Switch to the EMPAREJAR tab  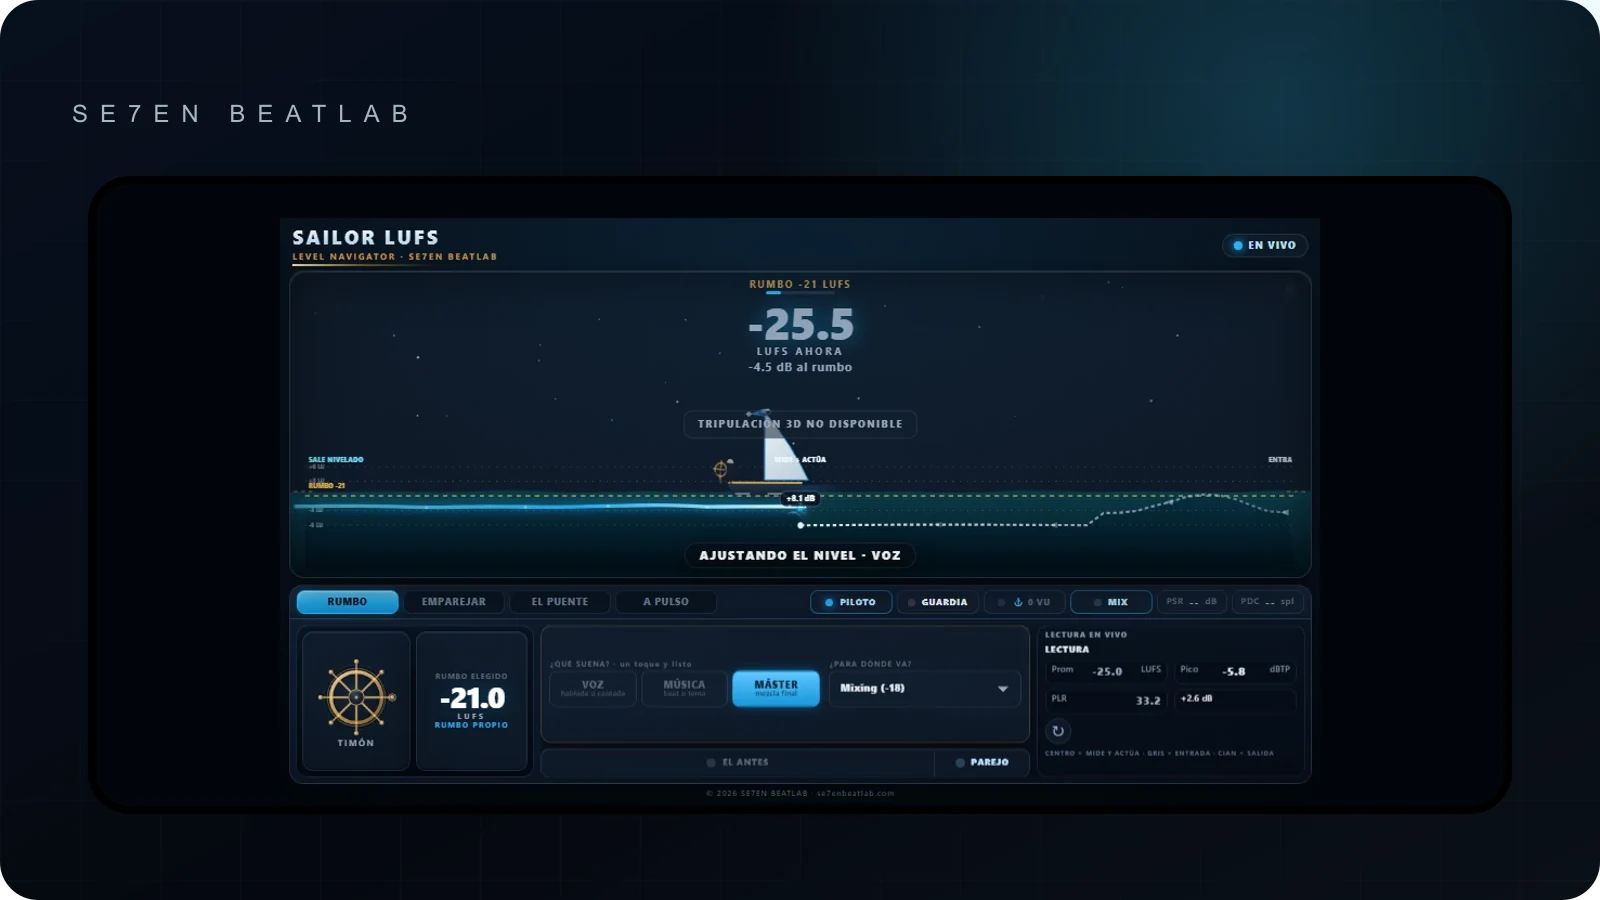click(x=454, y=602)
